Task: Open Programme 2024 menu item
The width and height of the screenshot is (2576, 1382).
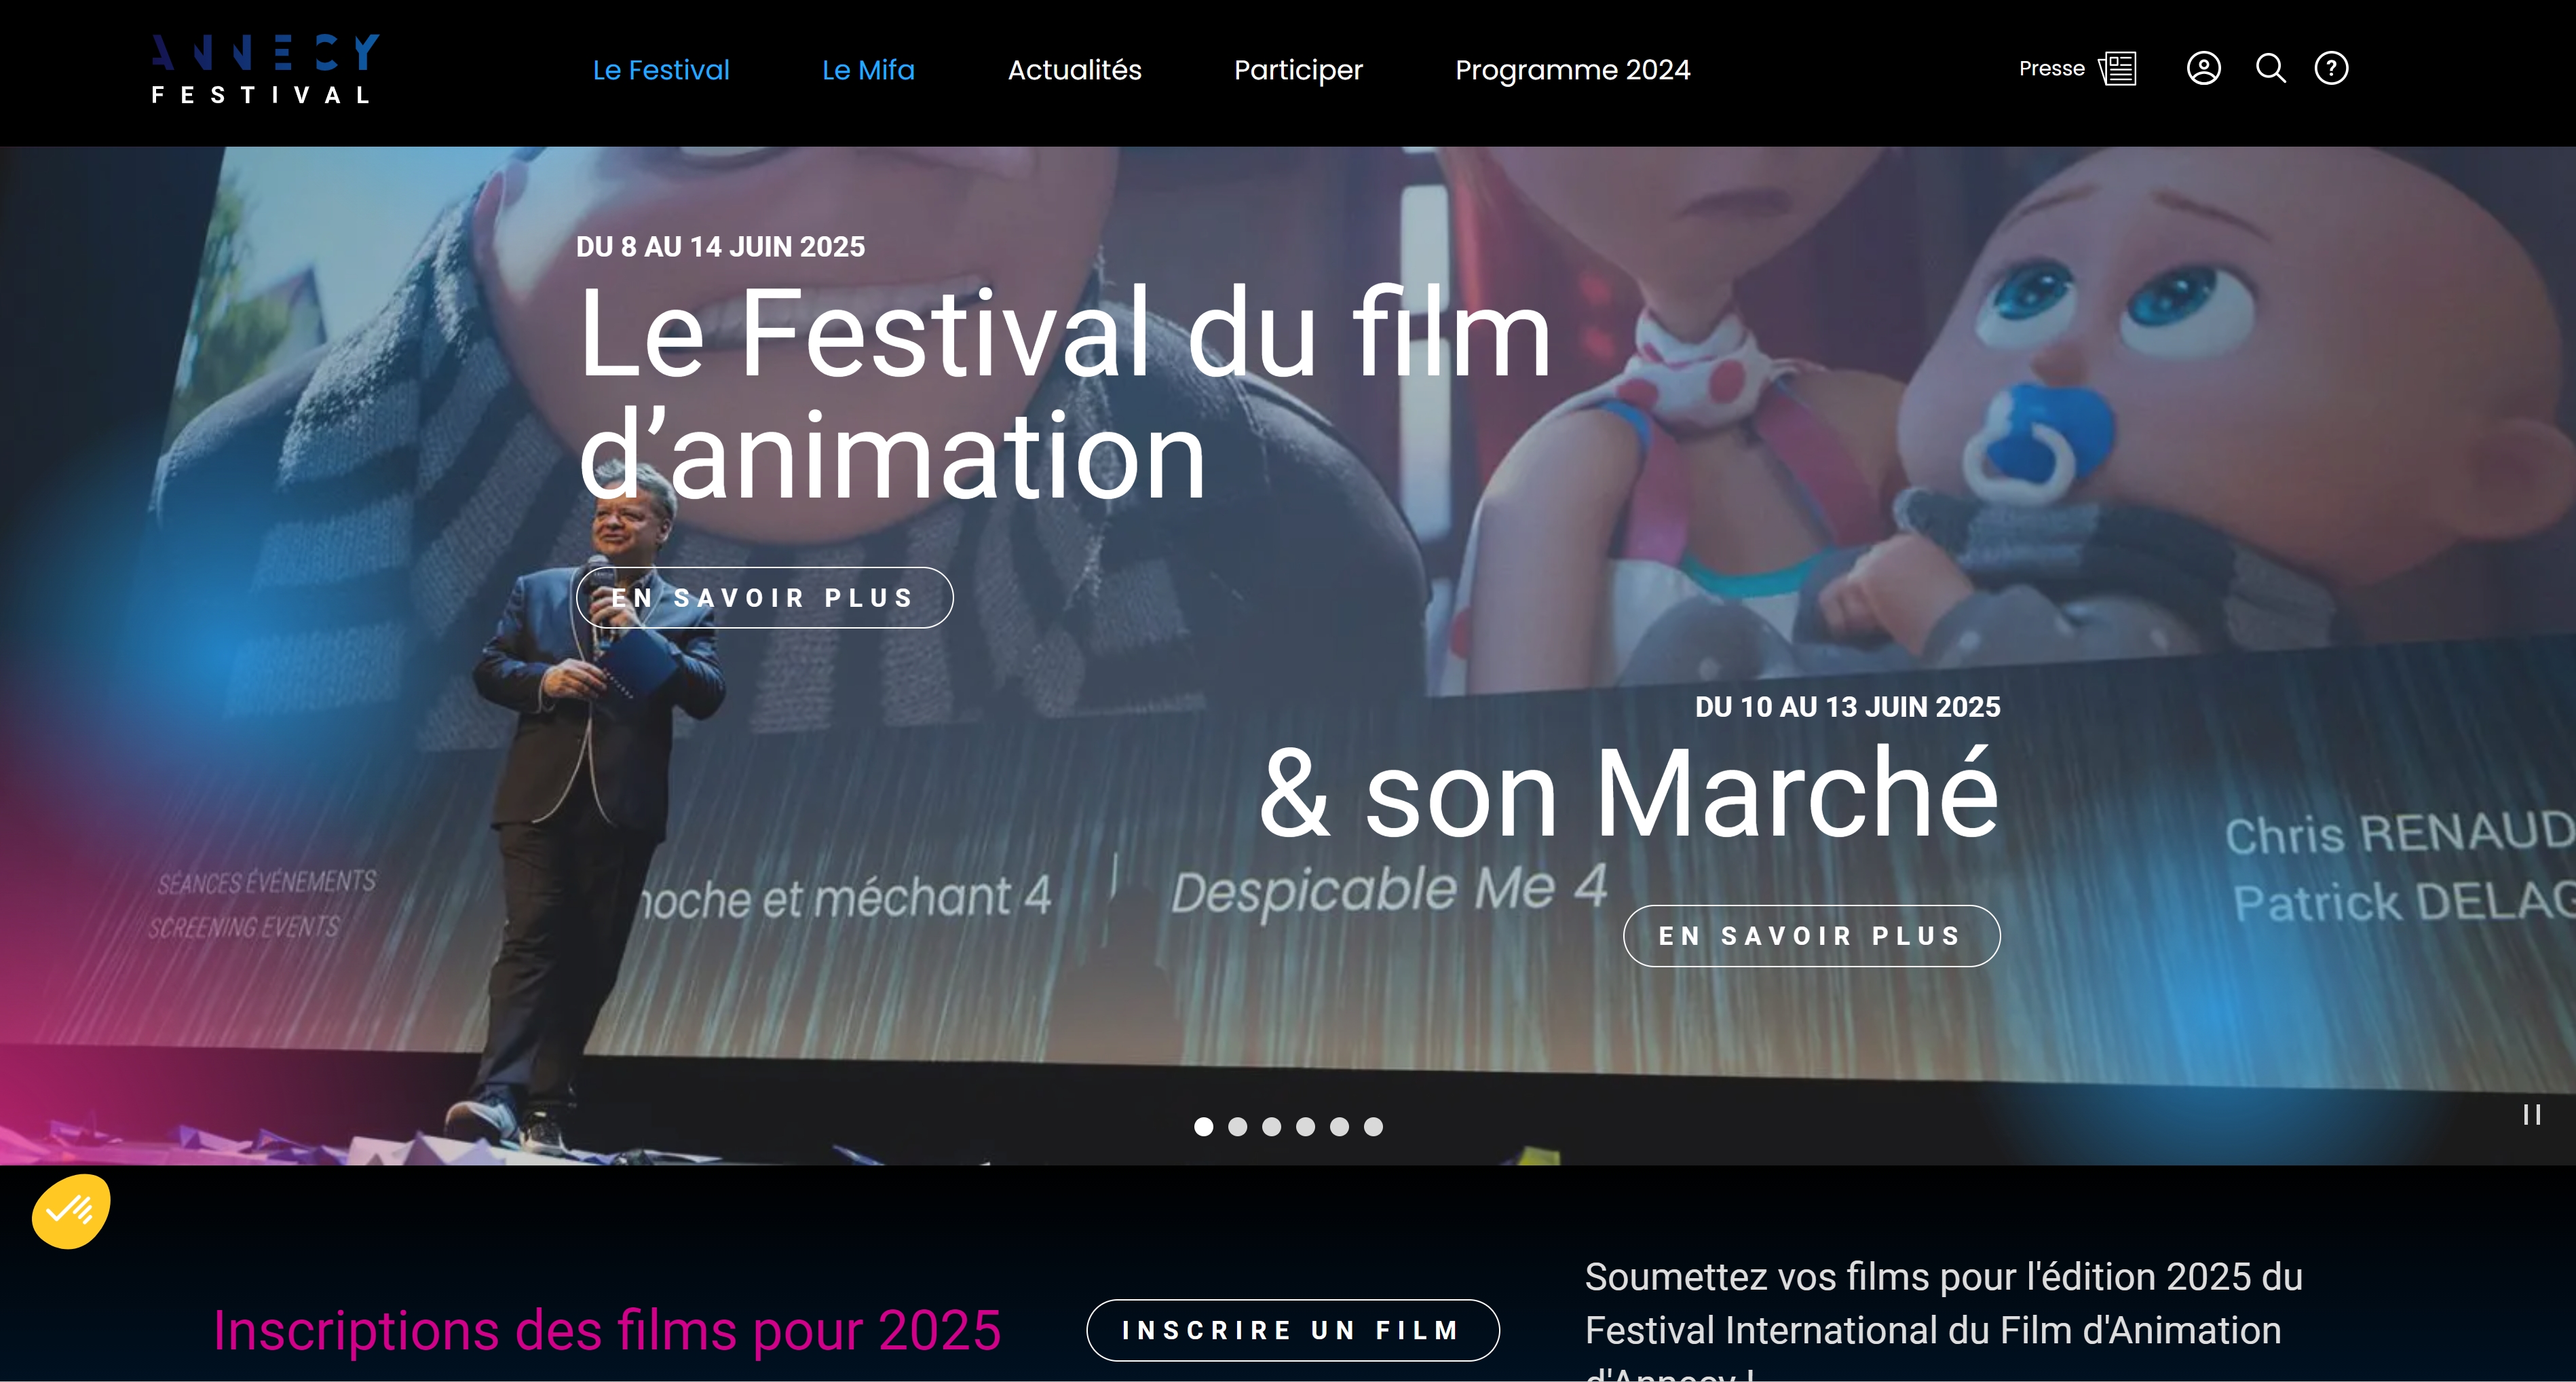Action: (1572, 70)
